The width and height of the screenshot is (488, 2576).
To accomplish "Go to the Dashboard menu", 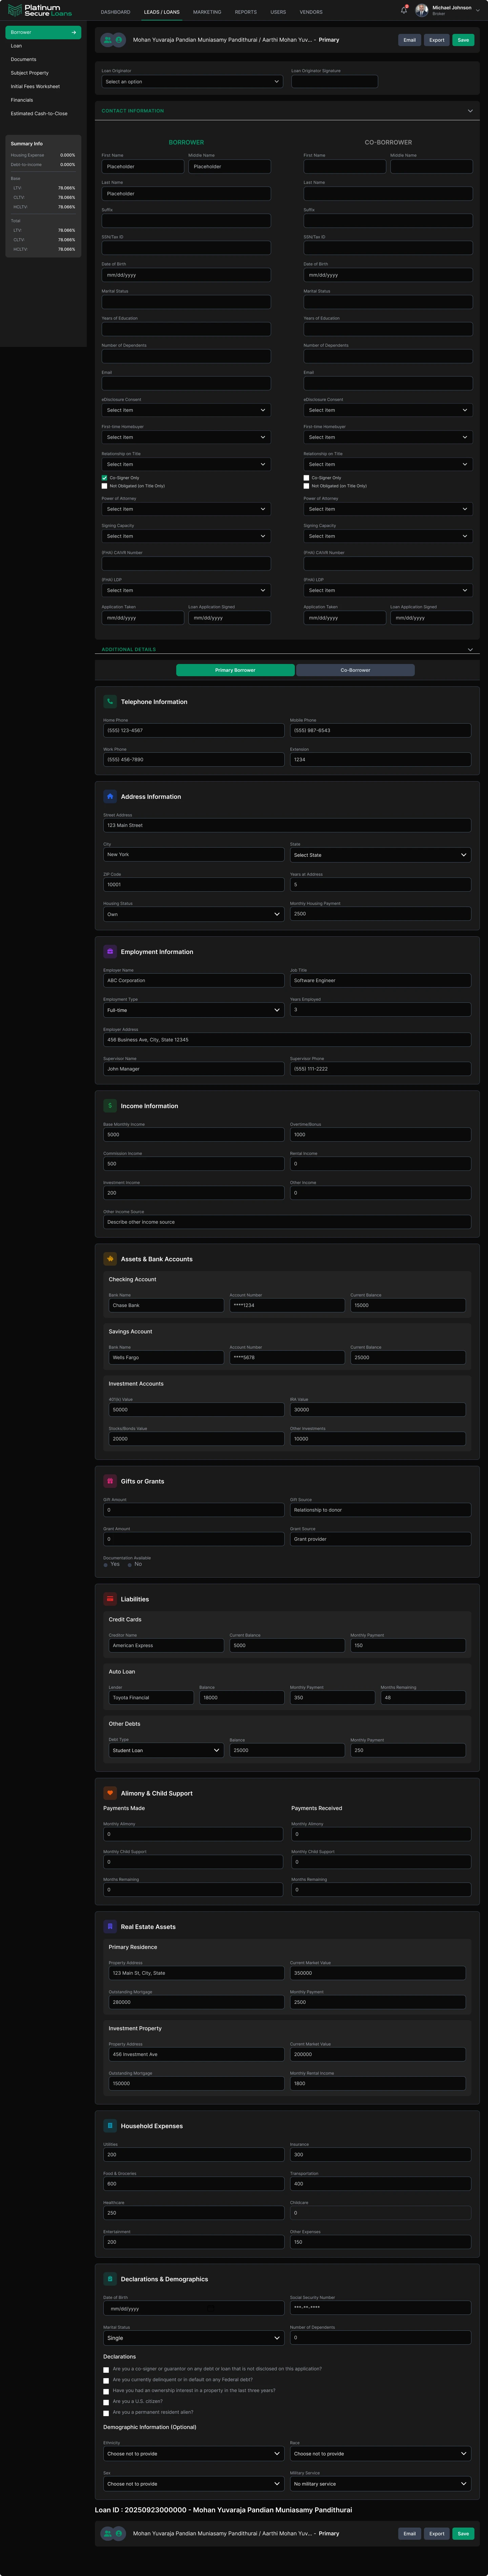I will tap(115, 12).
